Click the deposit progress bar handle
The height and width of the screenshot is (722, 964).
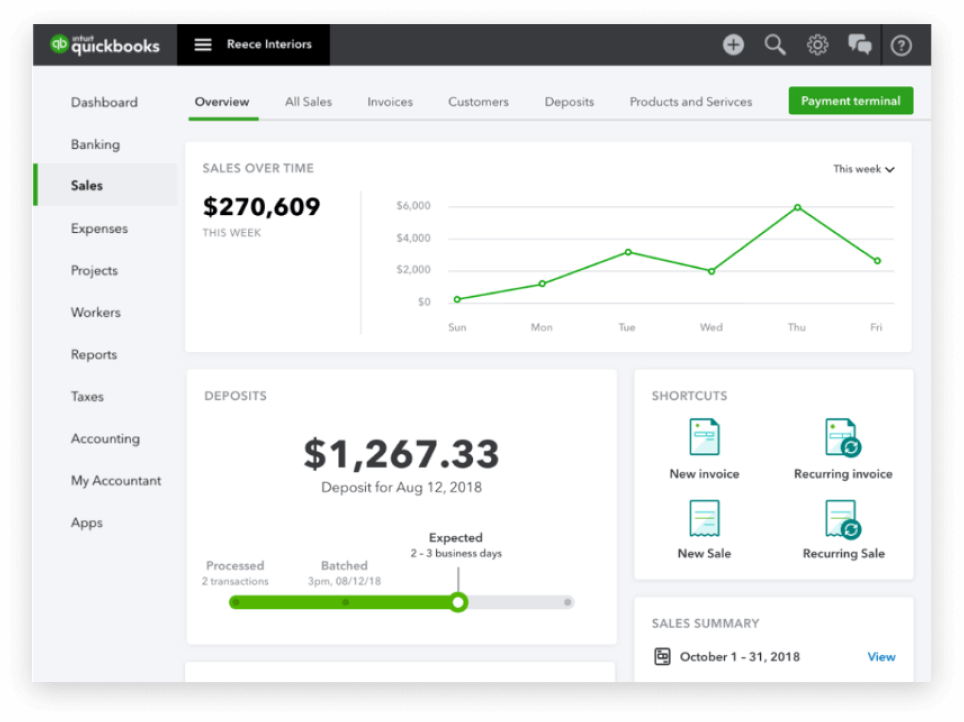click(458, 602)
